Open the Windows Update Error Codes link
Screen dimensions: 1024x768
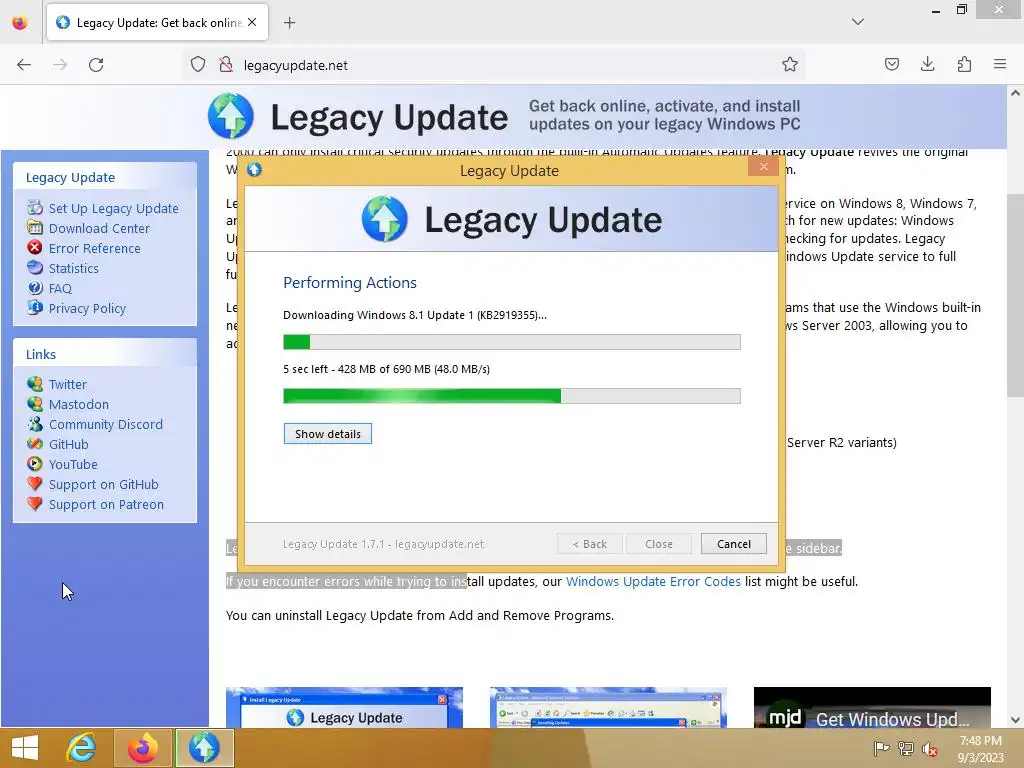(653, 581)
